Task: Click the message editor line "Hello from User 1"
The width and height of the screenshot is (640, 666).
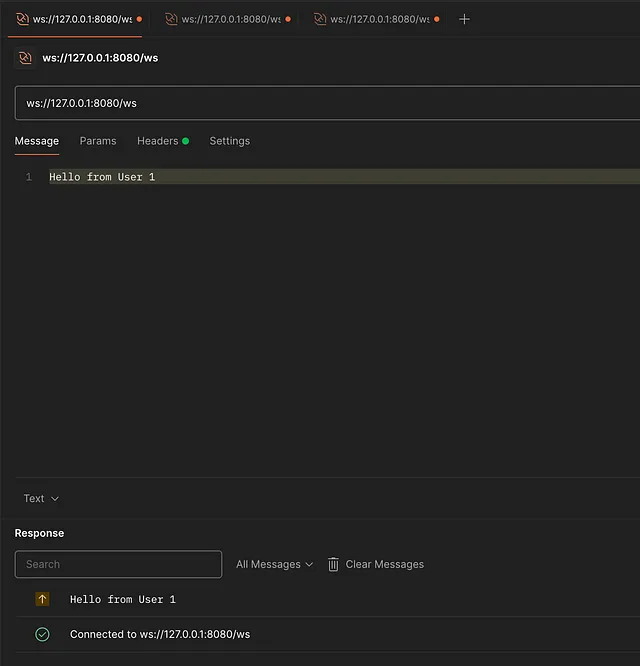Action: [x=102, y=177]
